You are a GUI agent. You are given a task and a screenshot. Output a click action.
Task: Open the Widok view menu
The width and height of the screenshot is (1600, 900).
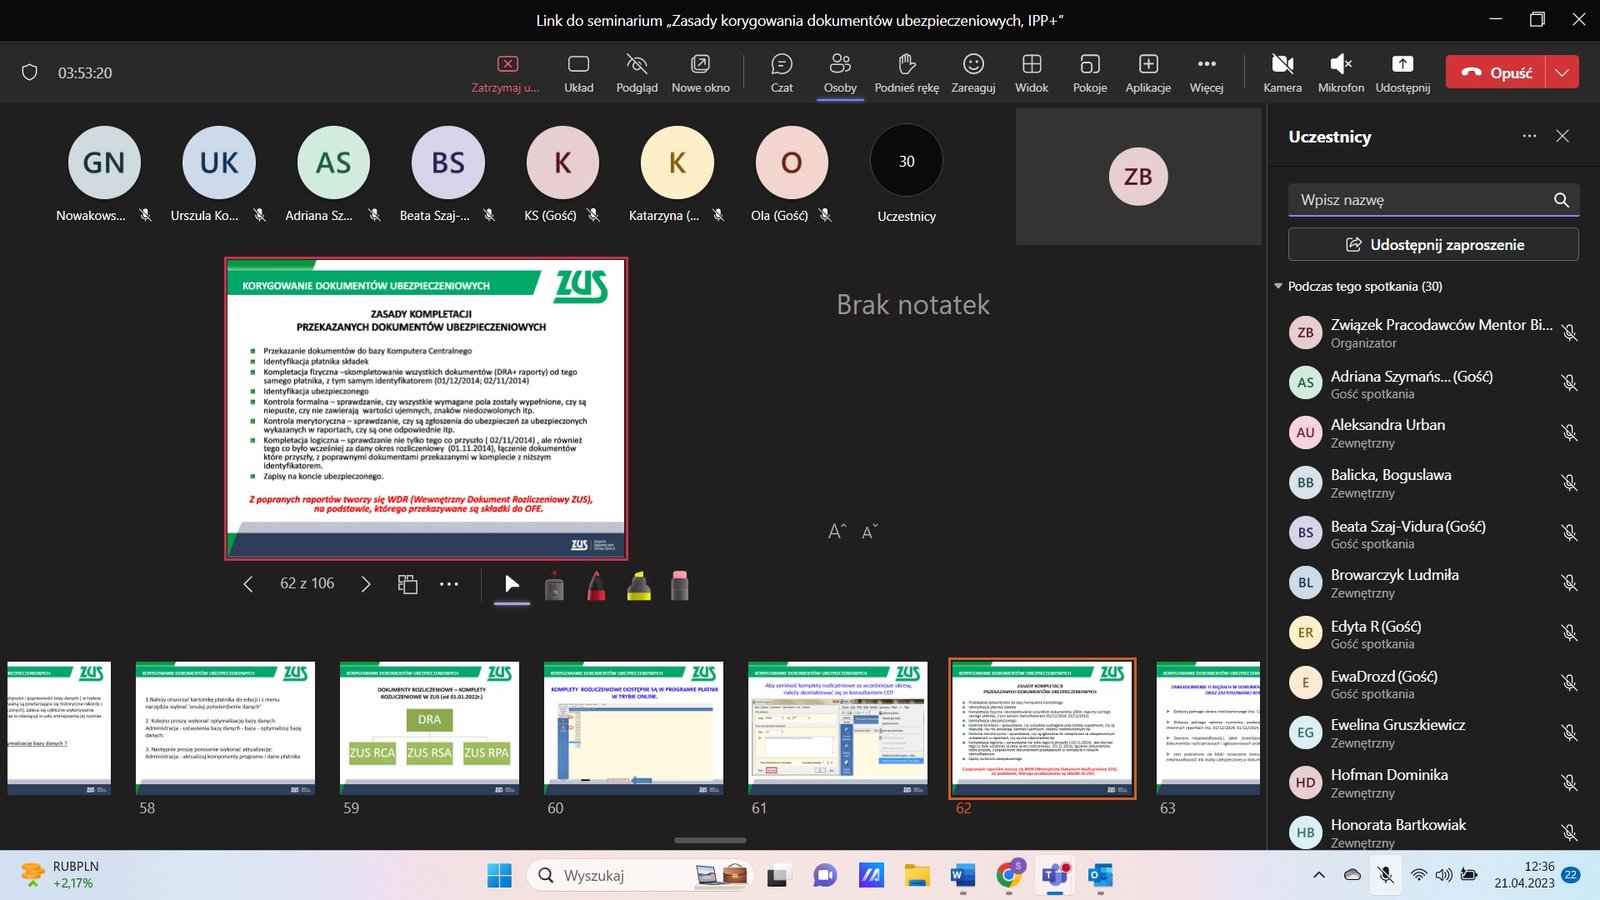(x=1032, y=73)
